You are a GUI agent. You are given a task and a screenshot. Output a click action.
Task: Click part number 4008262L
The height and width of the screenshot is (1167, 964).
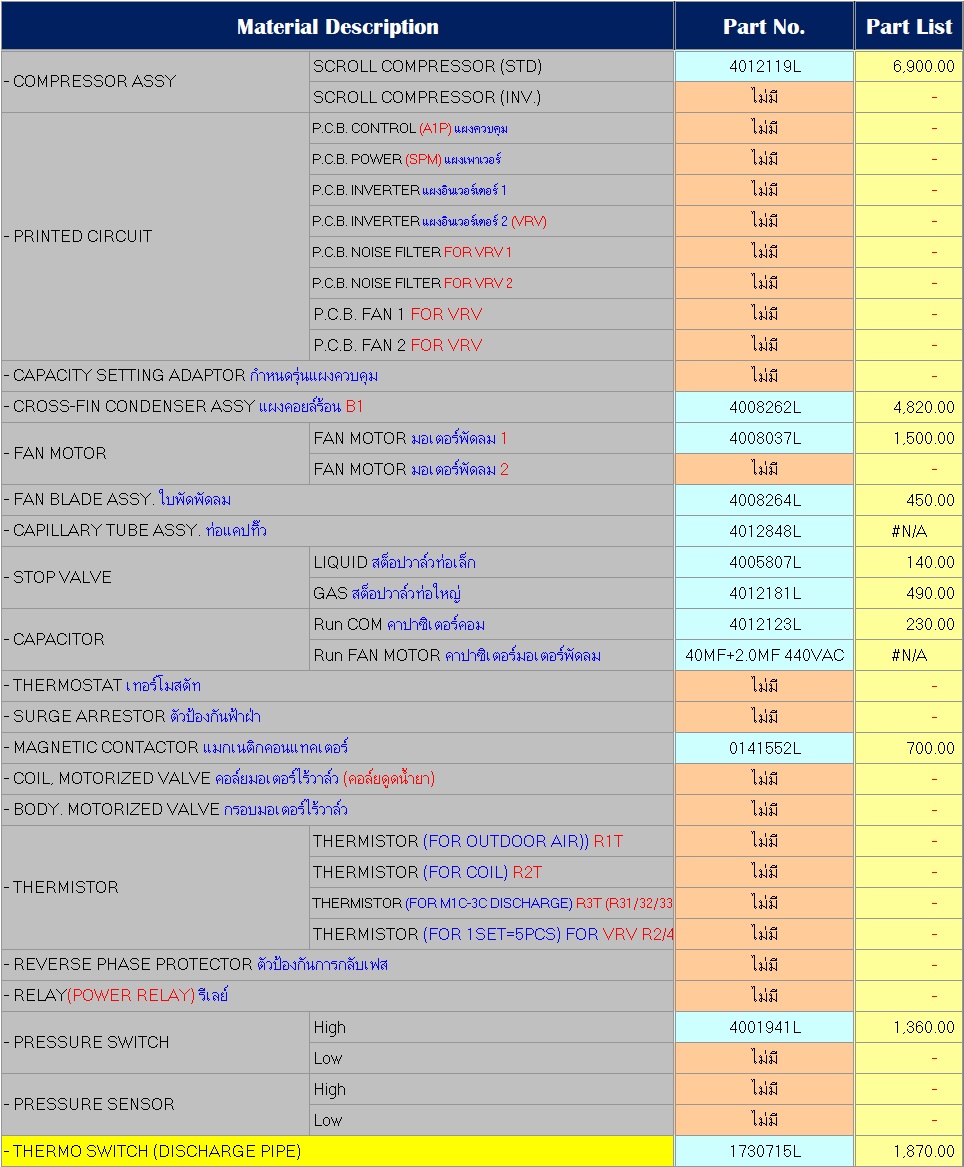[x=764, y=408]
